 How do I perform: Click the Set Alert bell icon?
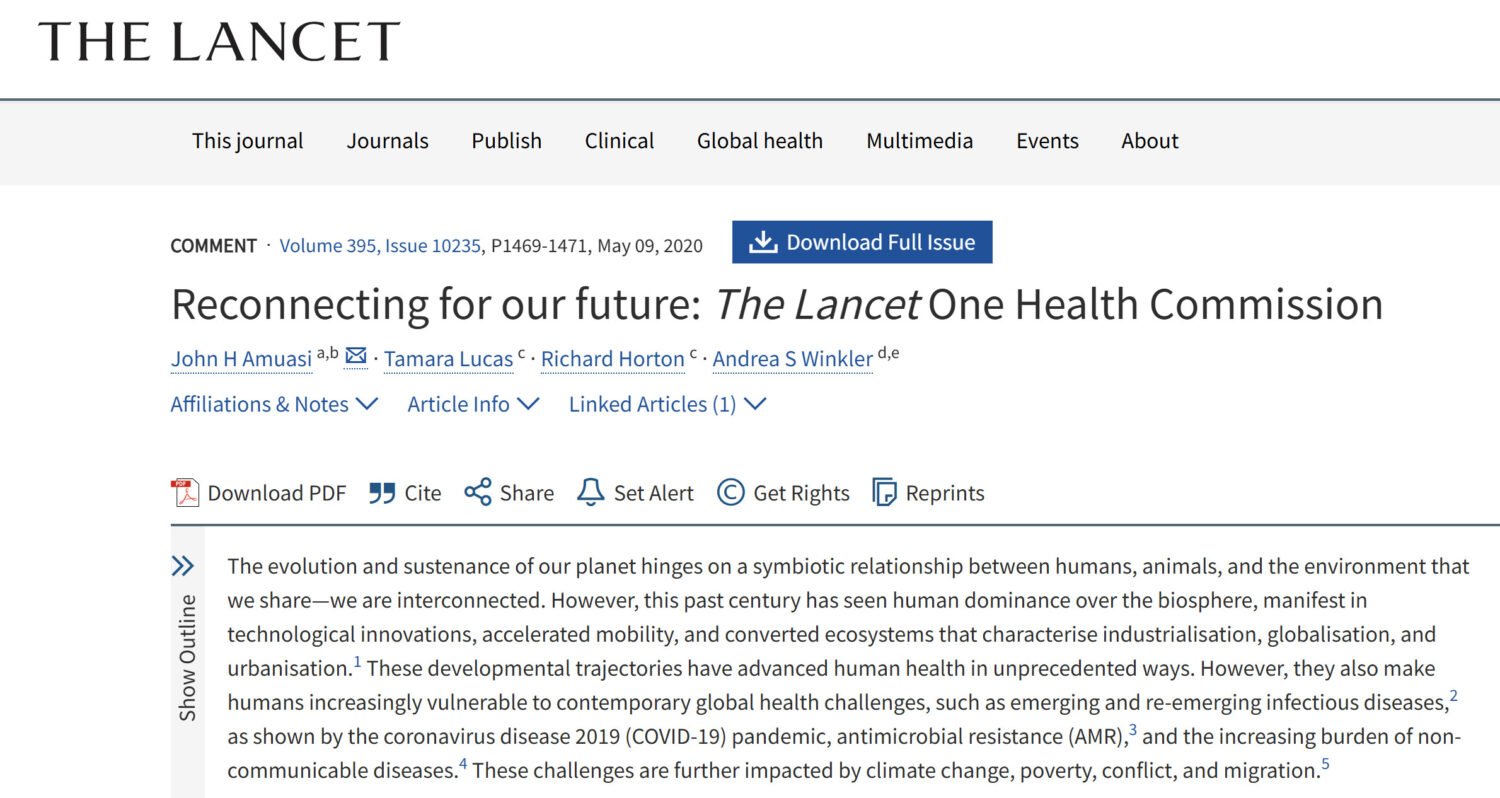tap(591, 493)
